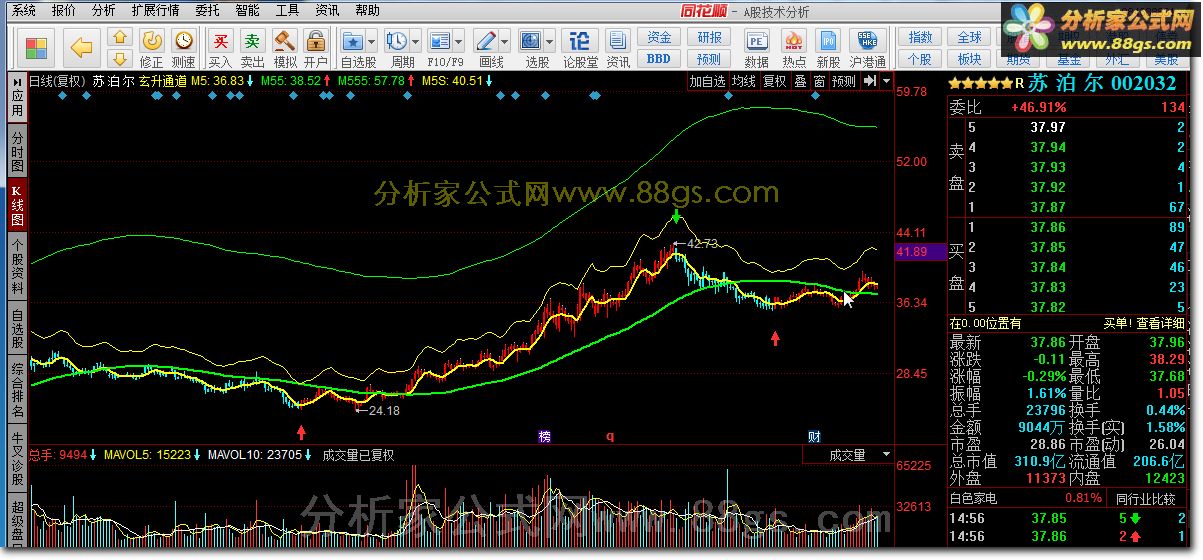
Task: Open the 修正 correction tool
Action: click(x=151, y=48)
